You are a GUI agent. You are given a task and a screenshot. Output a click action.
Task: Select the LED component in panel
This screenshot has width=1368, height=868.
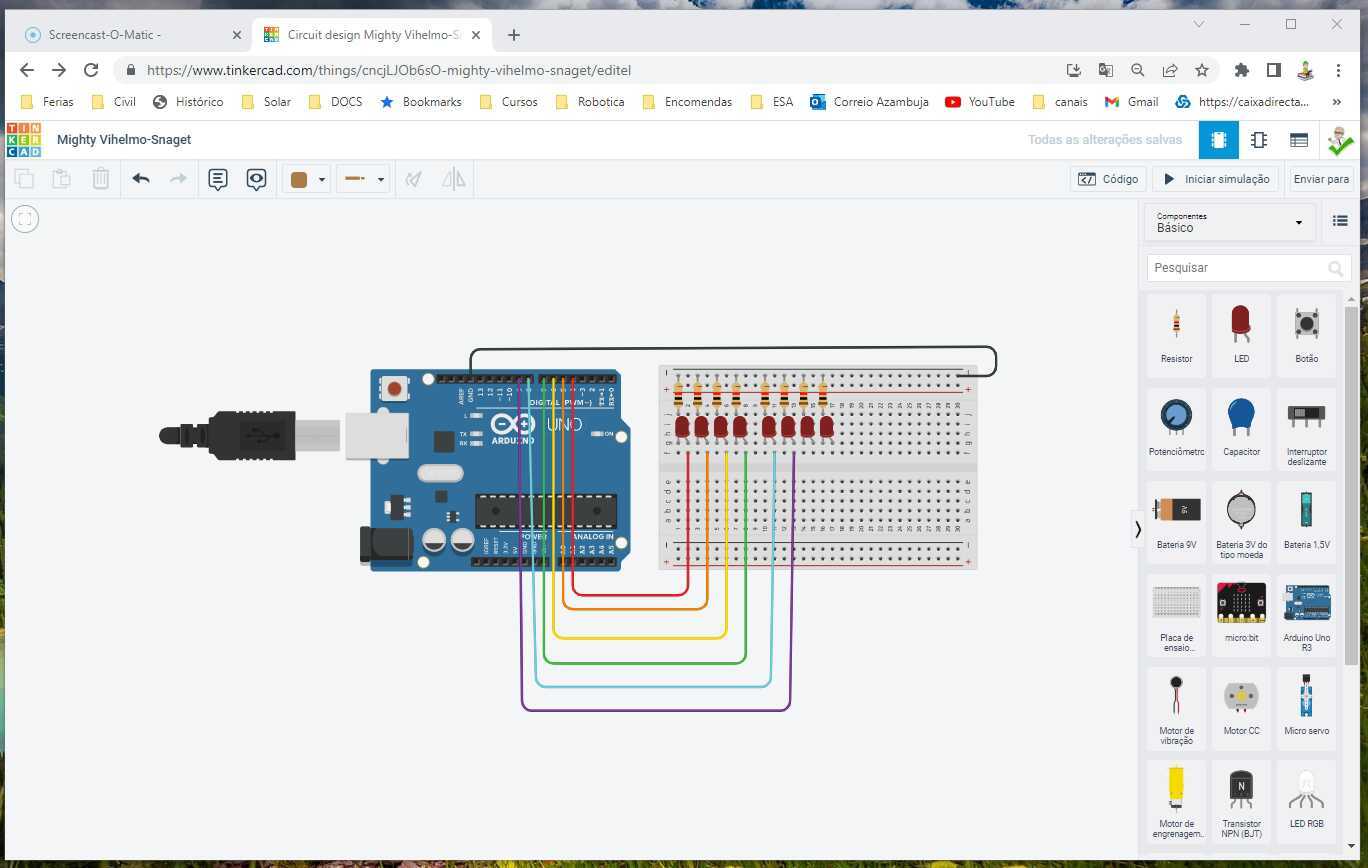tap(1241, 334)
